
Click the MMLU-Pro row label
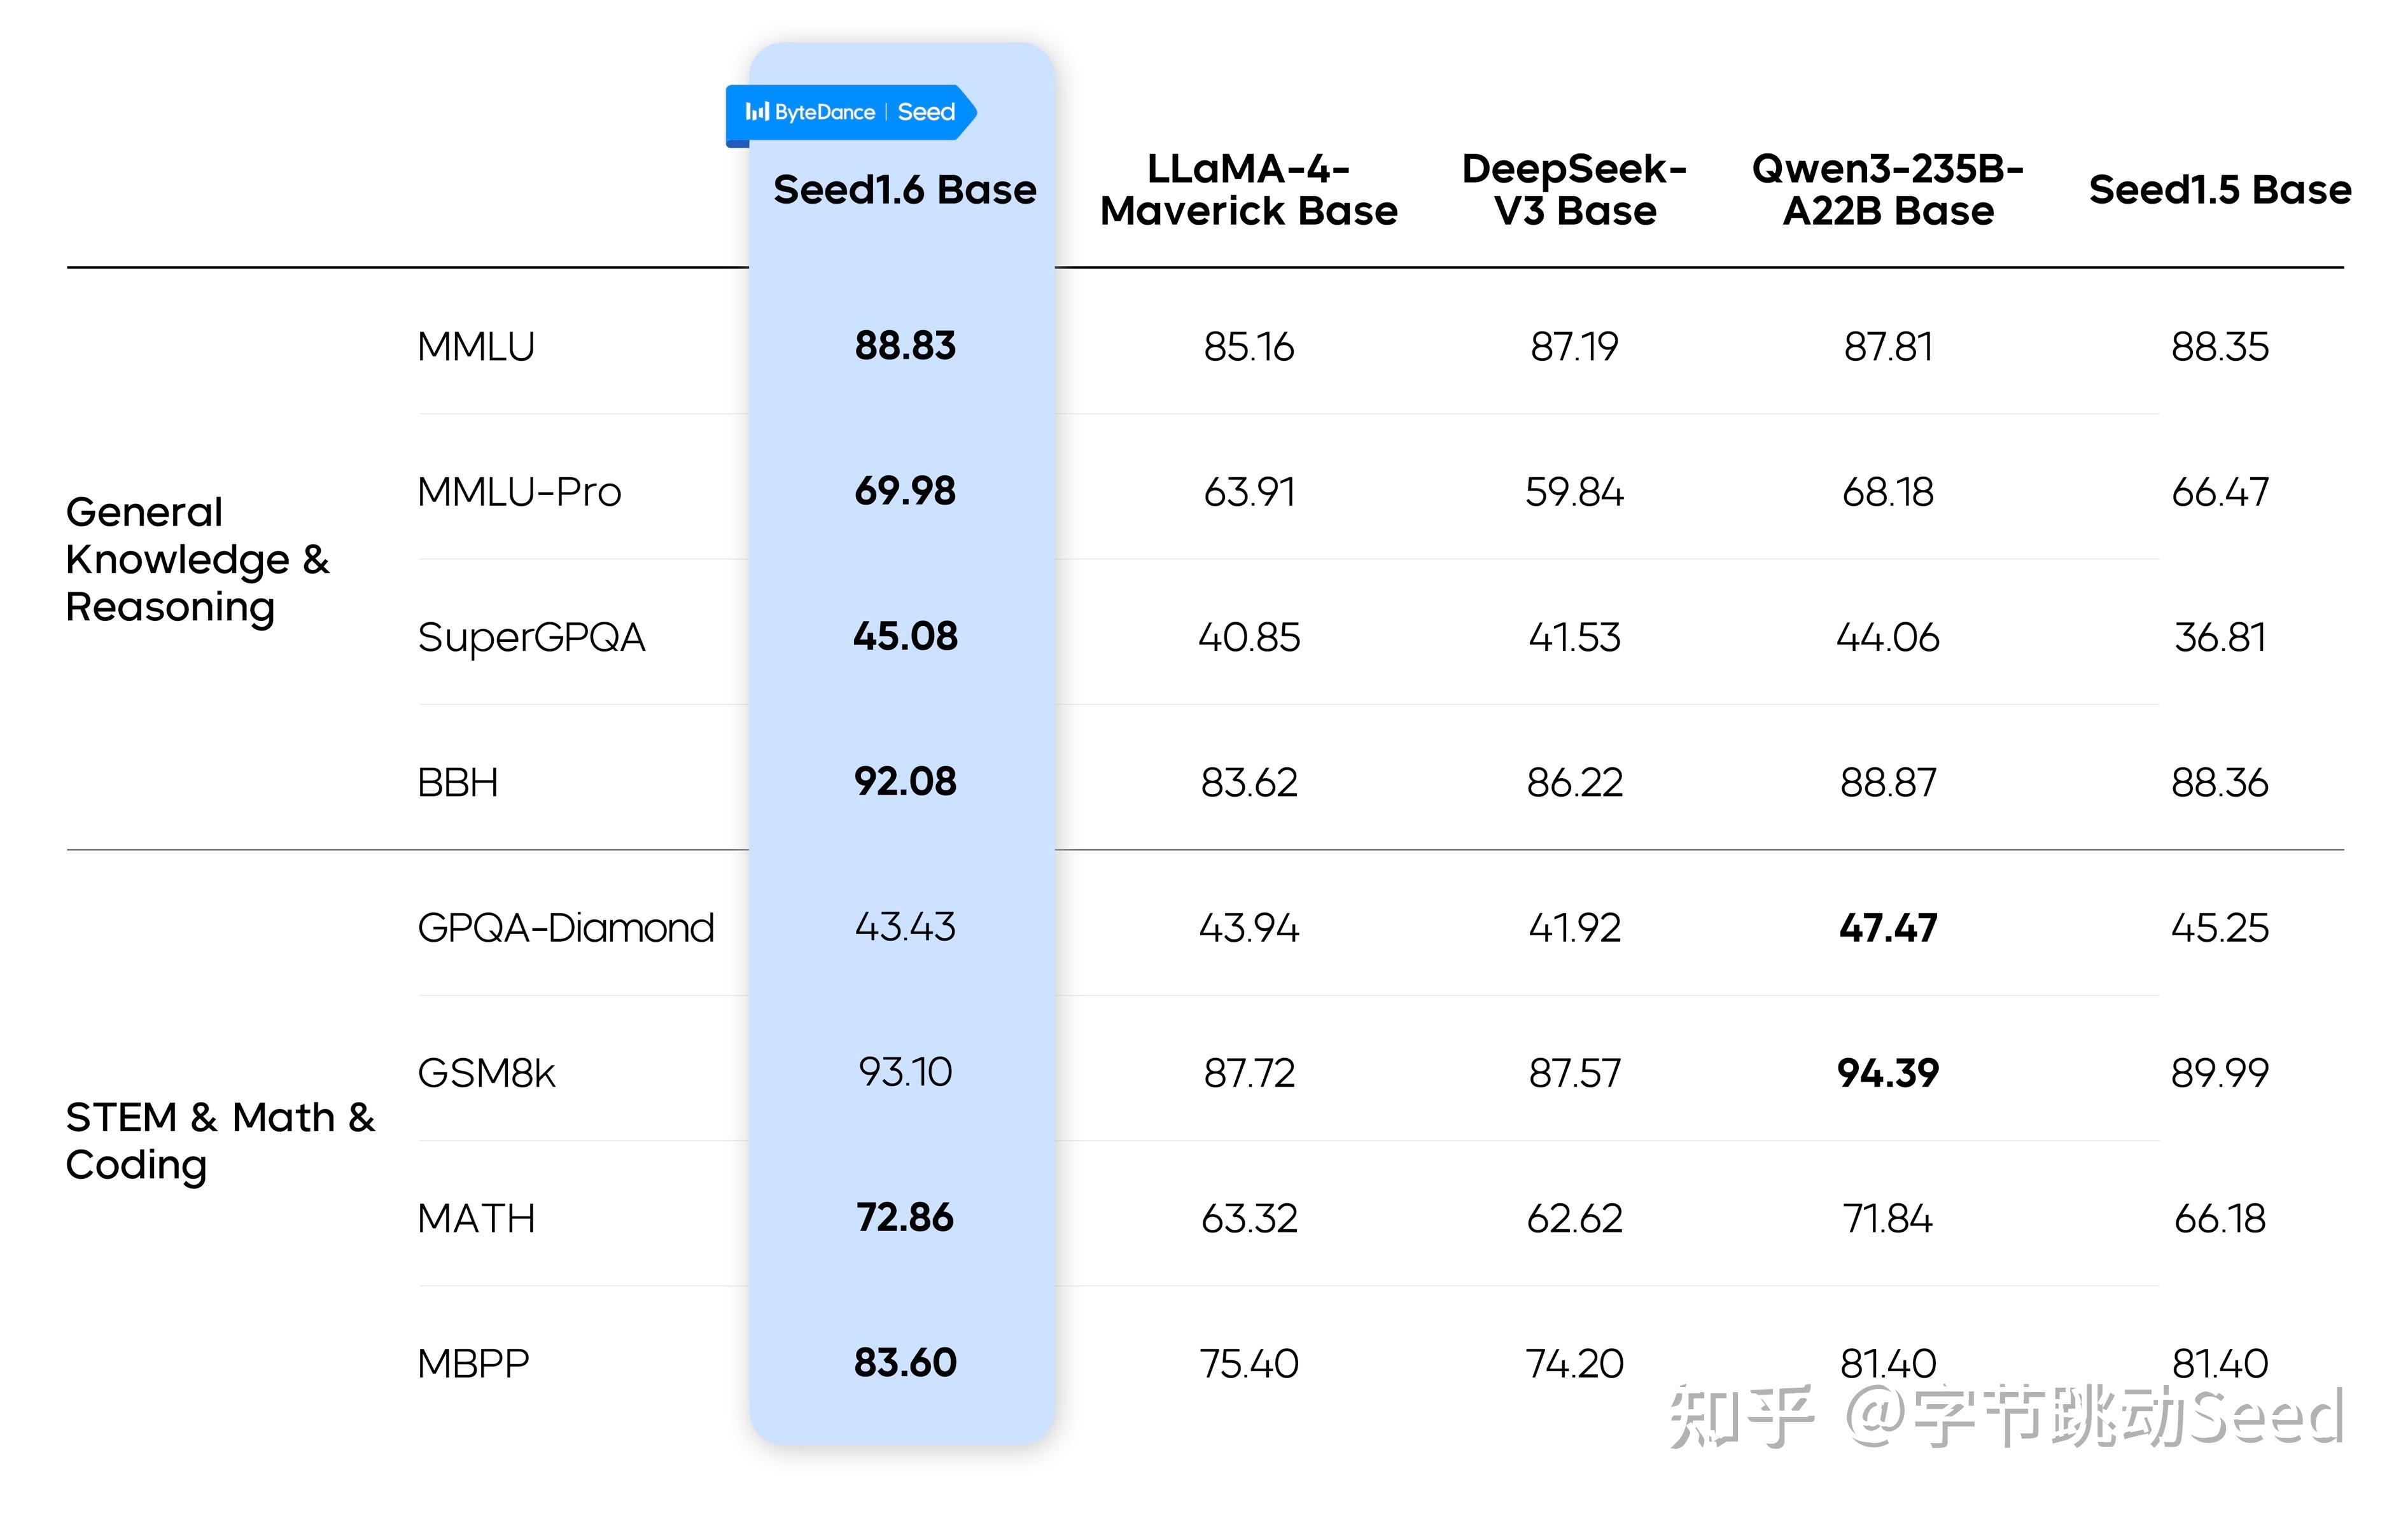coord(519,492)
